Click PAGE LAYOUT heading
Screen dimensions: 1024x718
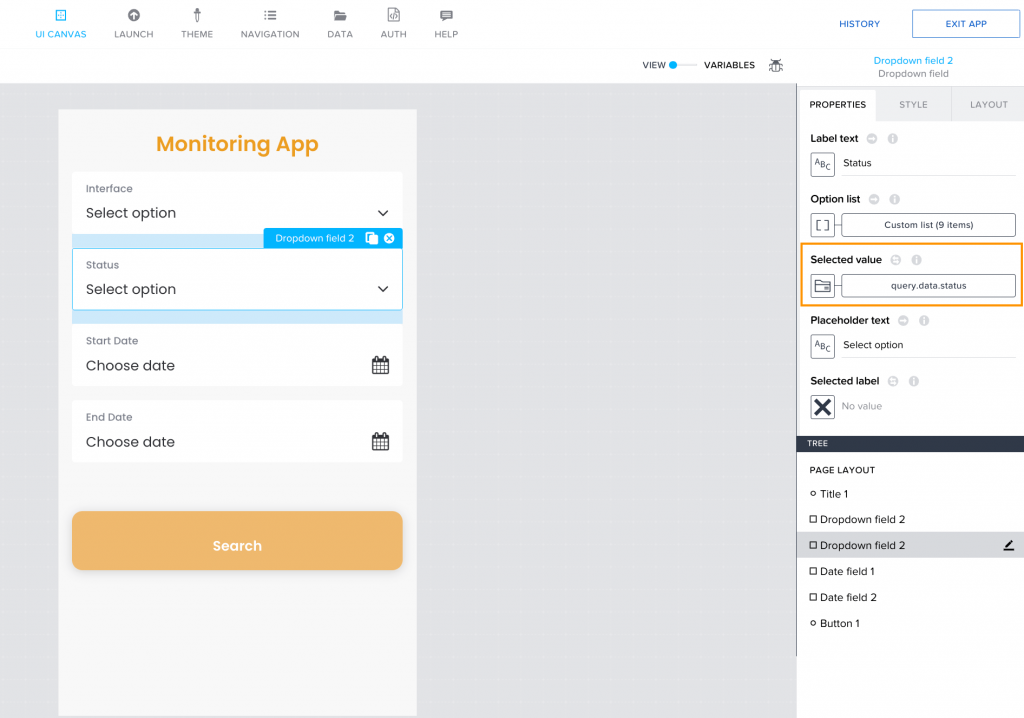tap(842, 470)
